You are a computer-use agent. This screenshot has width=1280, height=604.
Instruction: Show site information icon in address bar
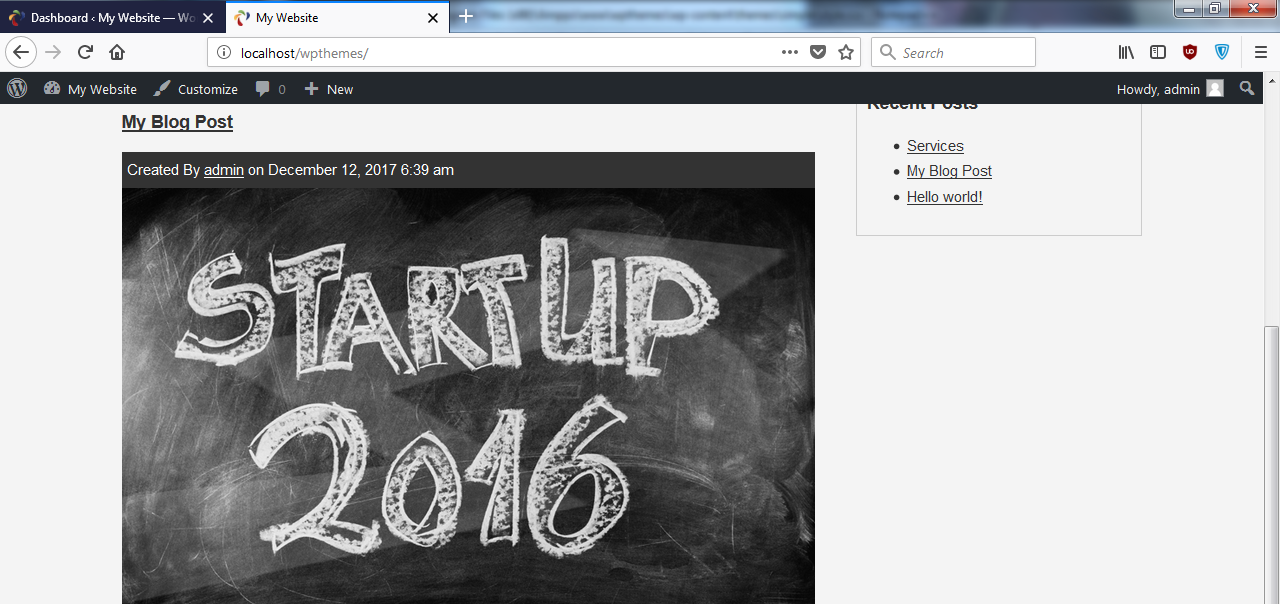224,53
